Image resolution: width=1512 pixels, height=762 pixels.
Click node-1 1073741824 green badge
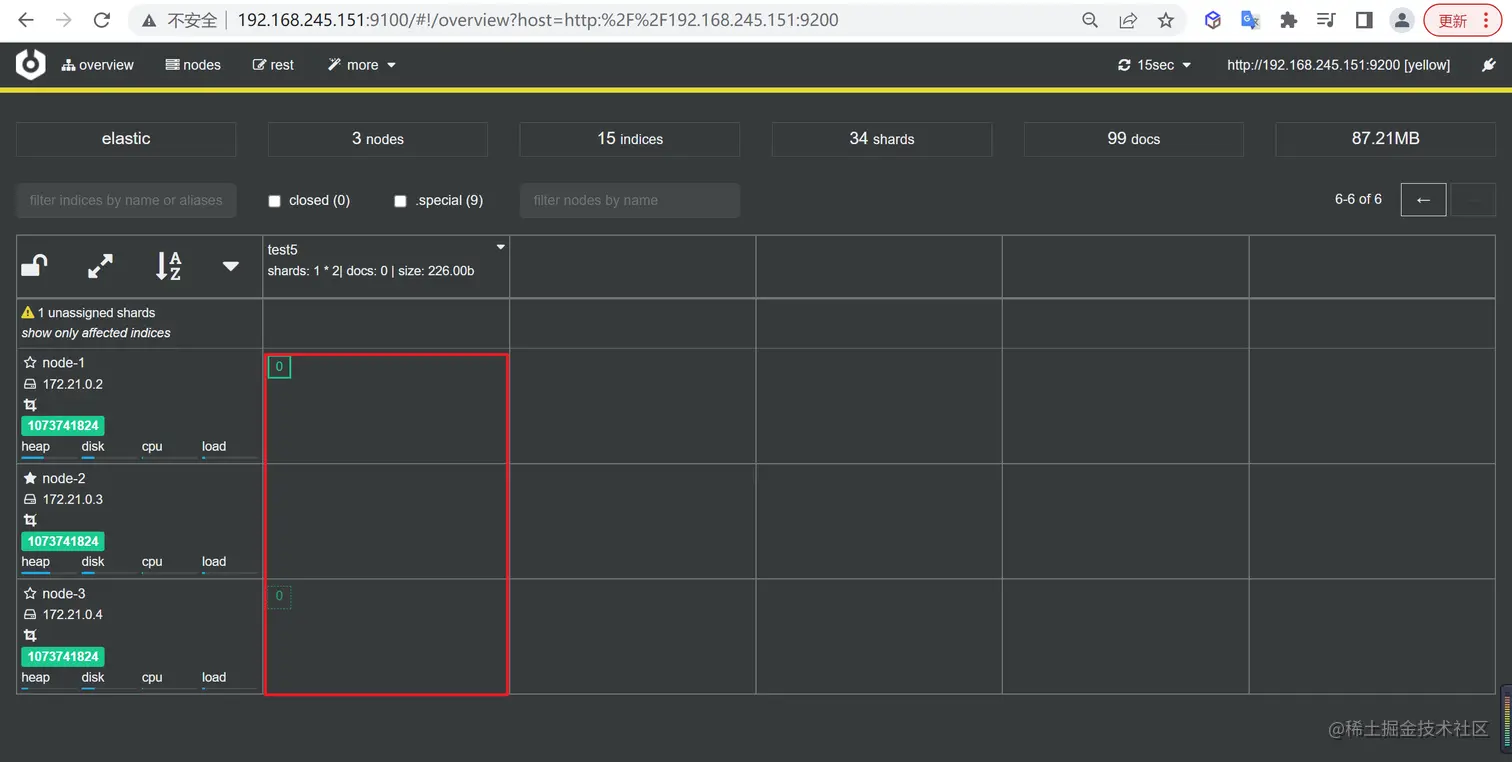tap(63, 426)
